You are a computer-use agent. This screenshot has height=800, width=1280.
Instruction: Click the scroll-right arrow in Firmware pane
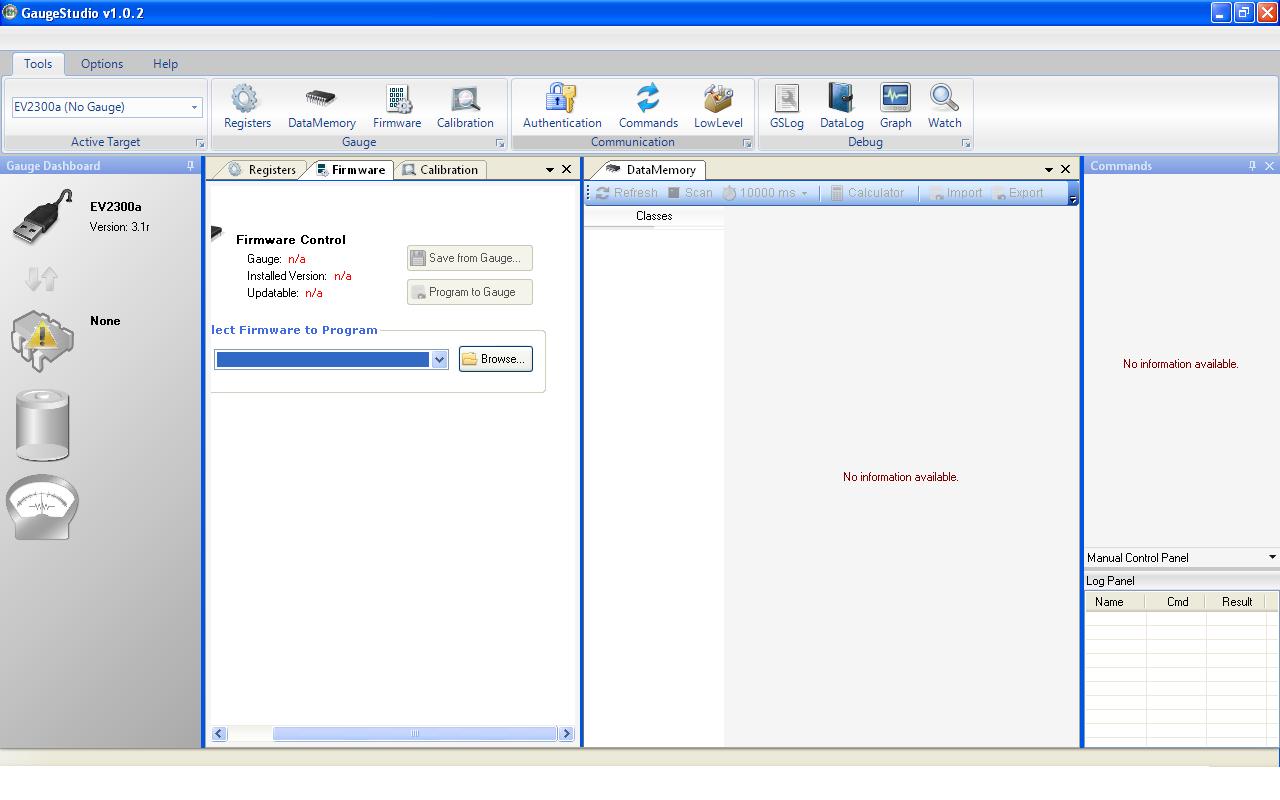[x=567, y=734]
